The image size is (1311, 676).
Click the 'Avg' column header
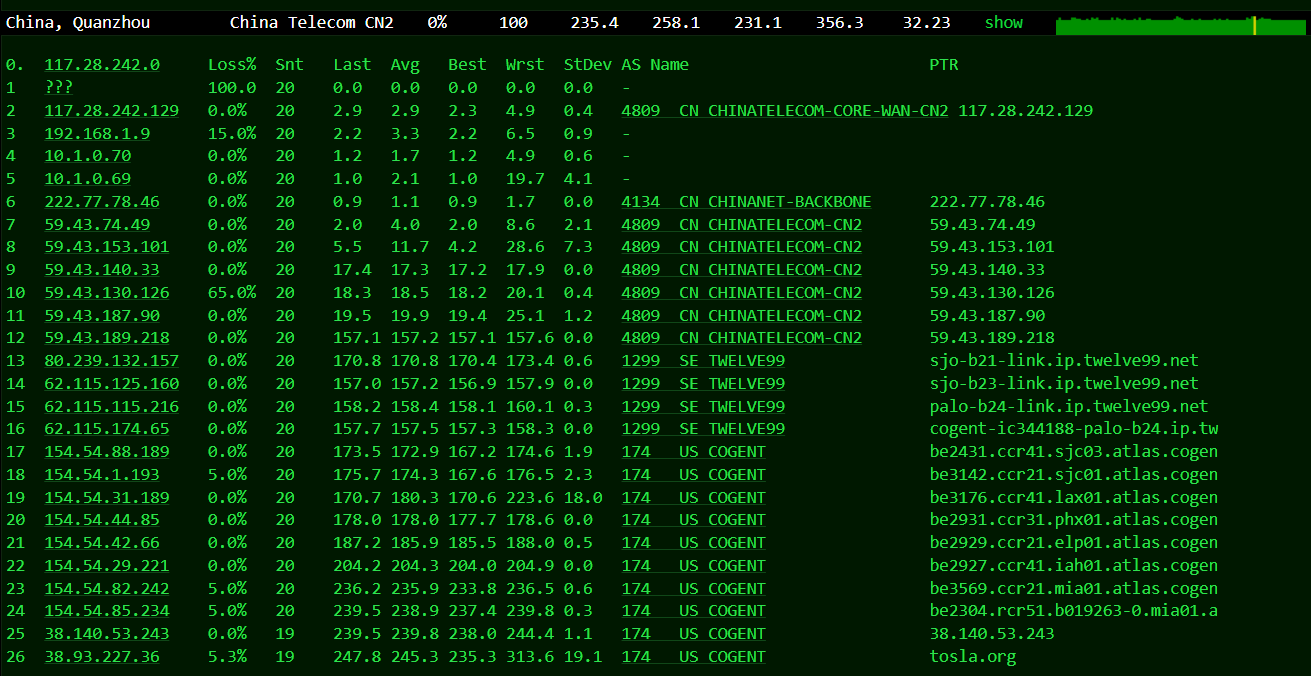[405, 64]
